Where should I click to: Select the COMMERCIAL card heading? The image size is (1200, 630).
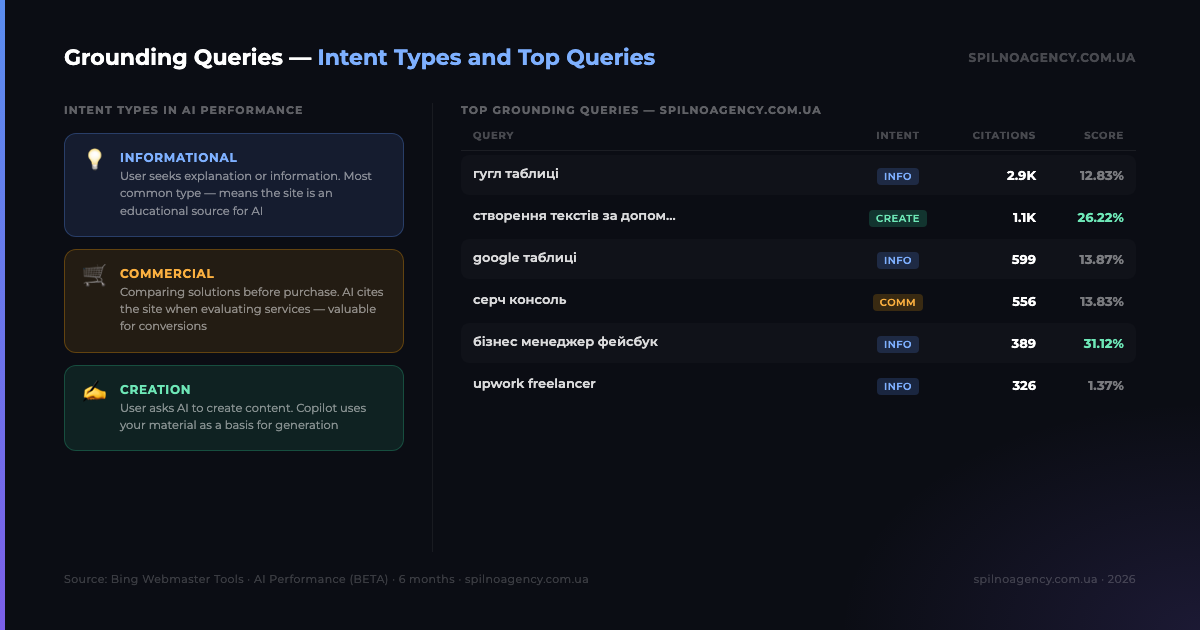(x=167, y=274)
